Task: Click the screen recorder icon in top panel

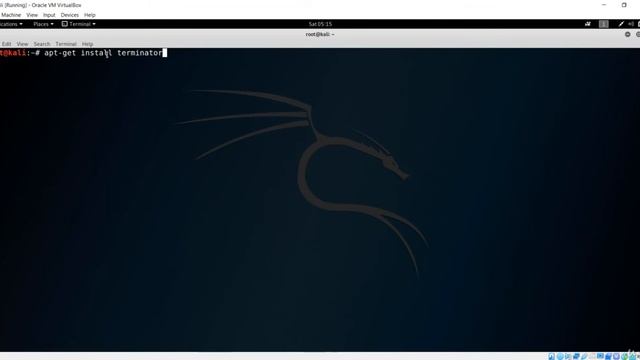Action: tap(588, 24)
